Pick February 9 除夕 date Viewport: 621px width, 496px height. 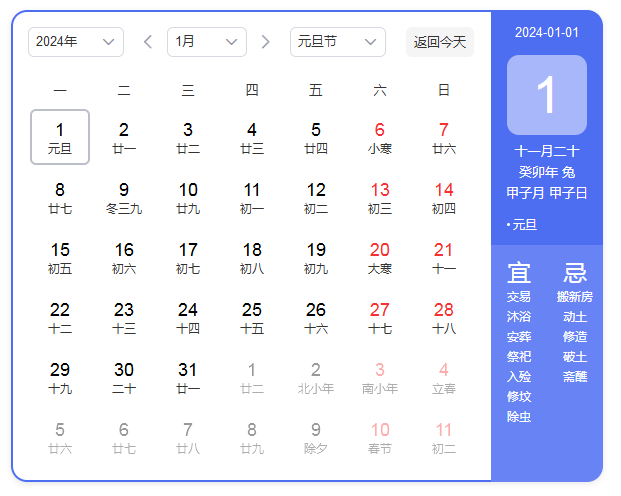coord(316,437)
